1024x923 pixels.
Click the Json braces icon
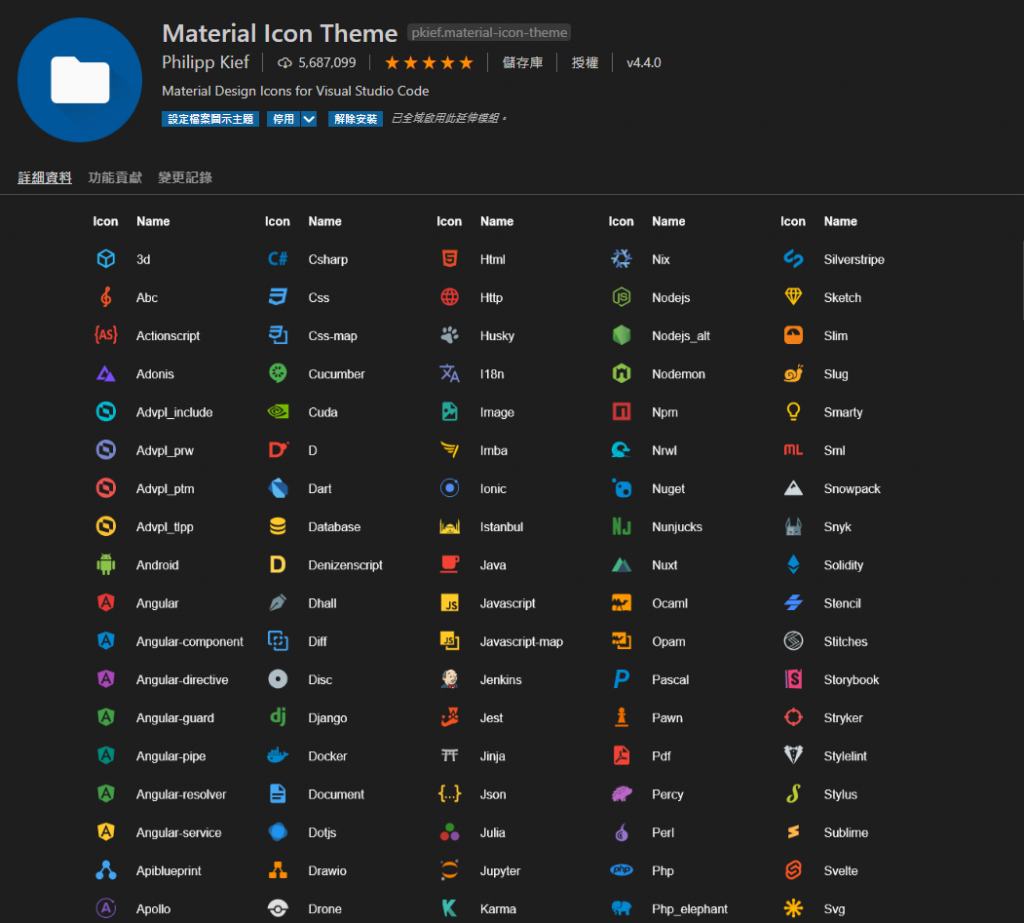point(449,794)
